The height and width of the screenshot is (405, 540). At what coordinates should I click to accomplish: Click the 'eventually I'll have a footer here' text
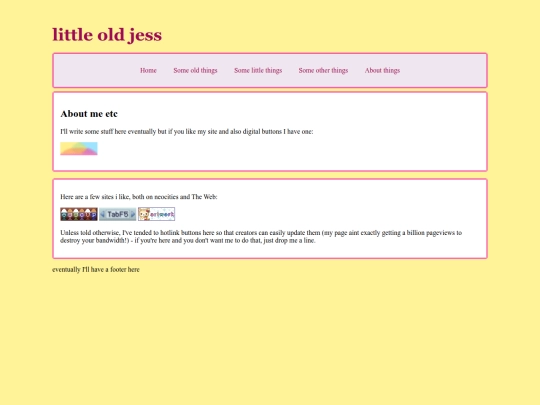(96, 269)
